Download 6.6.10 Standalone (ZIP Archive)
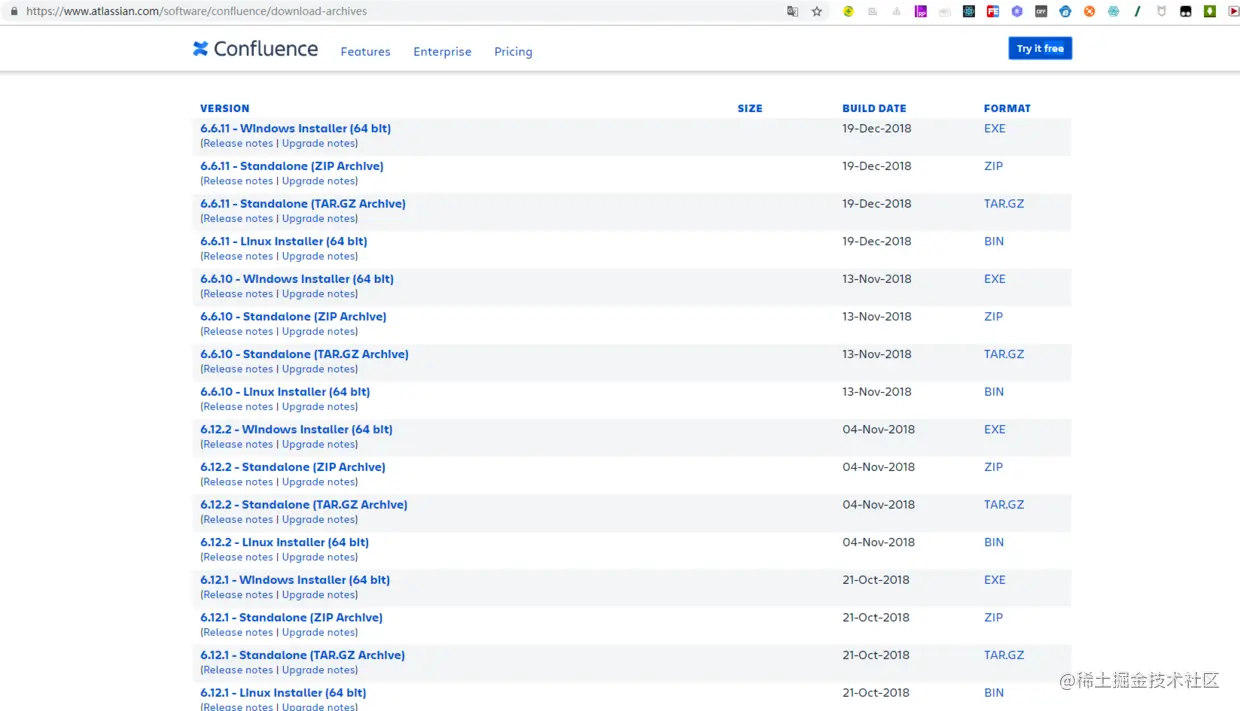 (293, 316)
